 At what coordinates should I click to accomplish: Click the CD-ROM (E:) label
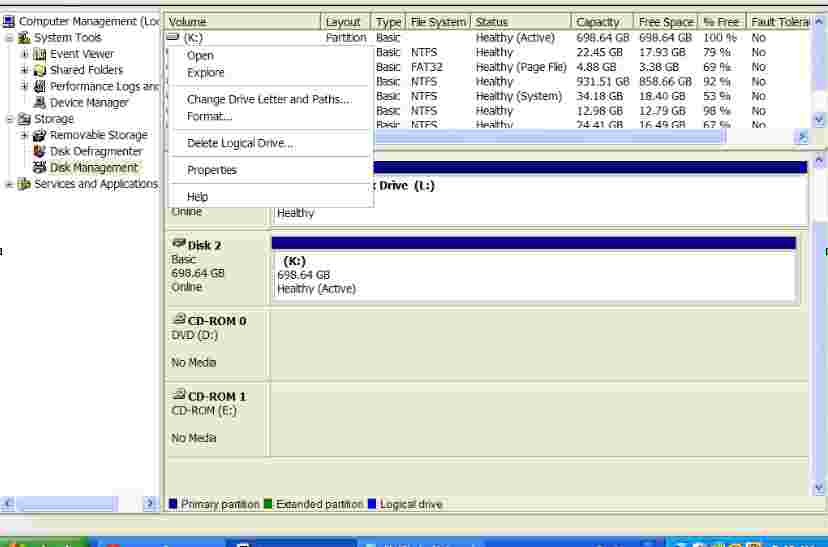204,411
